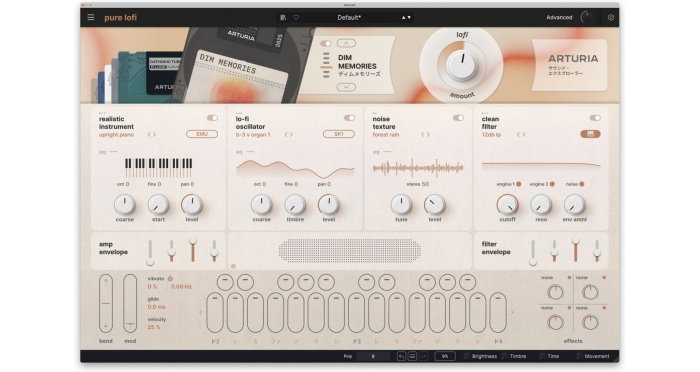Click the F3 key pad on keyboard

click(356, 313)
